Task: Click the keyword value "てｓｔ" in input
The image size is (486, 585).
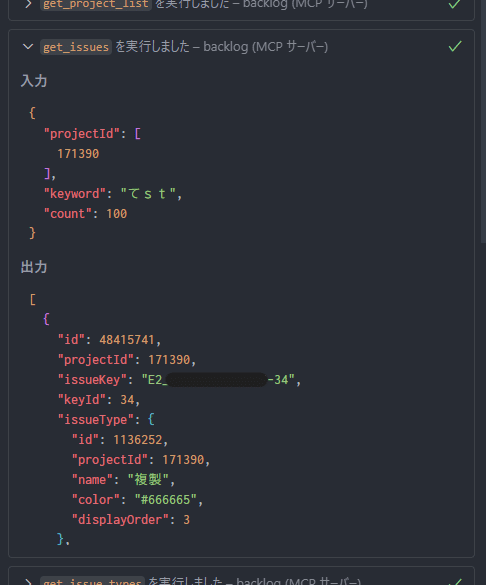Action: [x=148, y=194]
